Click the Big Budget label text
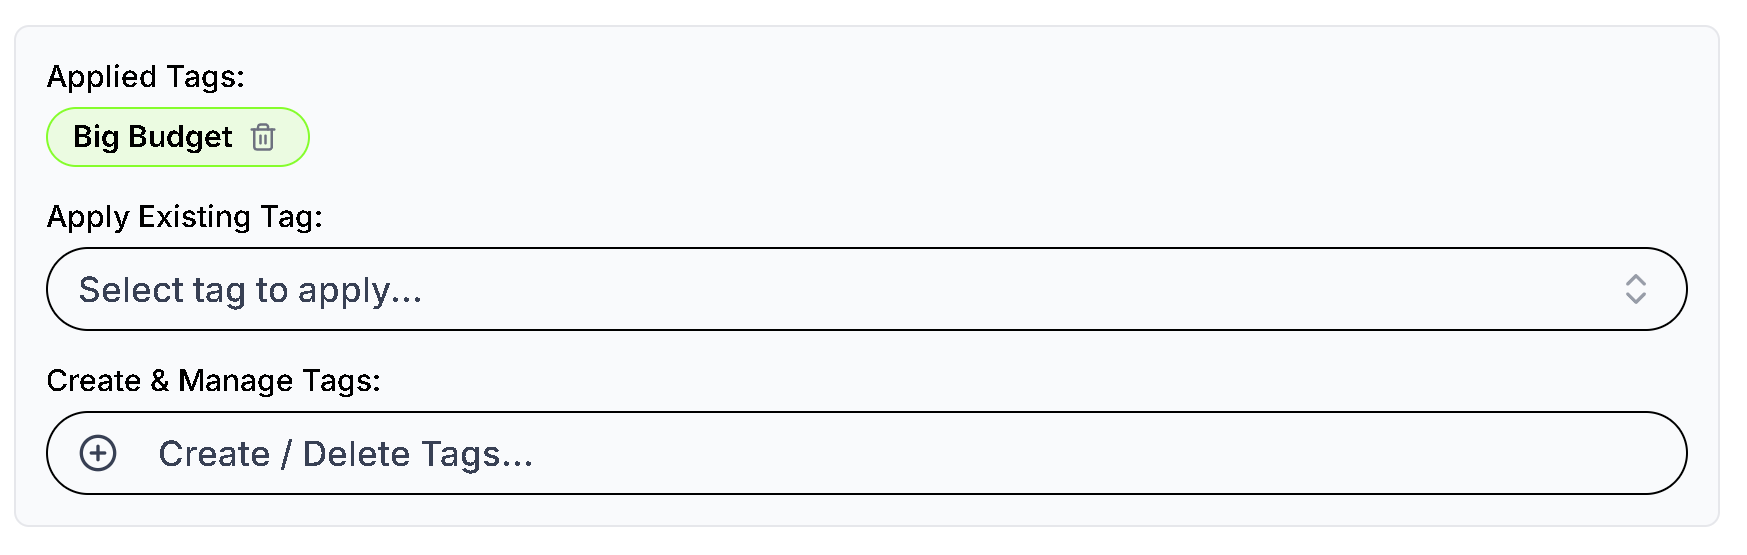The height and width of the screenshot is (555, 1747). (152, 137)
